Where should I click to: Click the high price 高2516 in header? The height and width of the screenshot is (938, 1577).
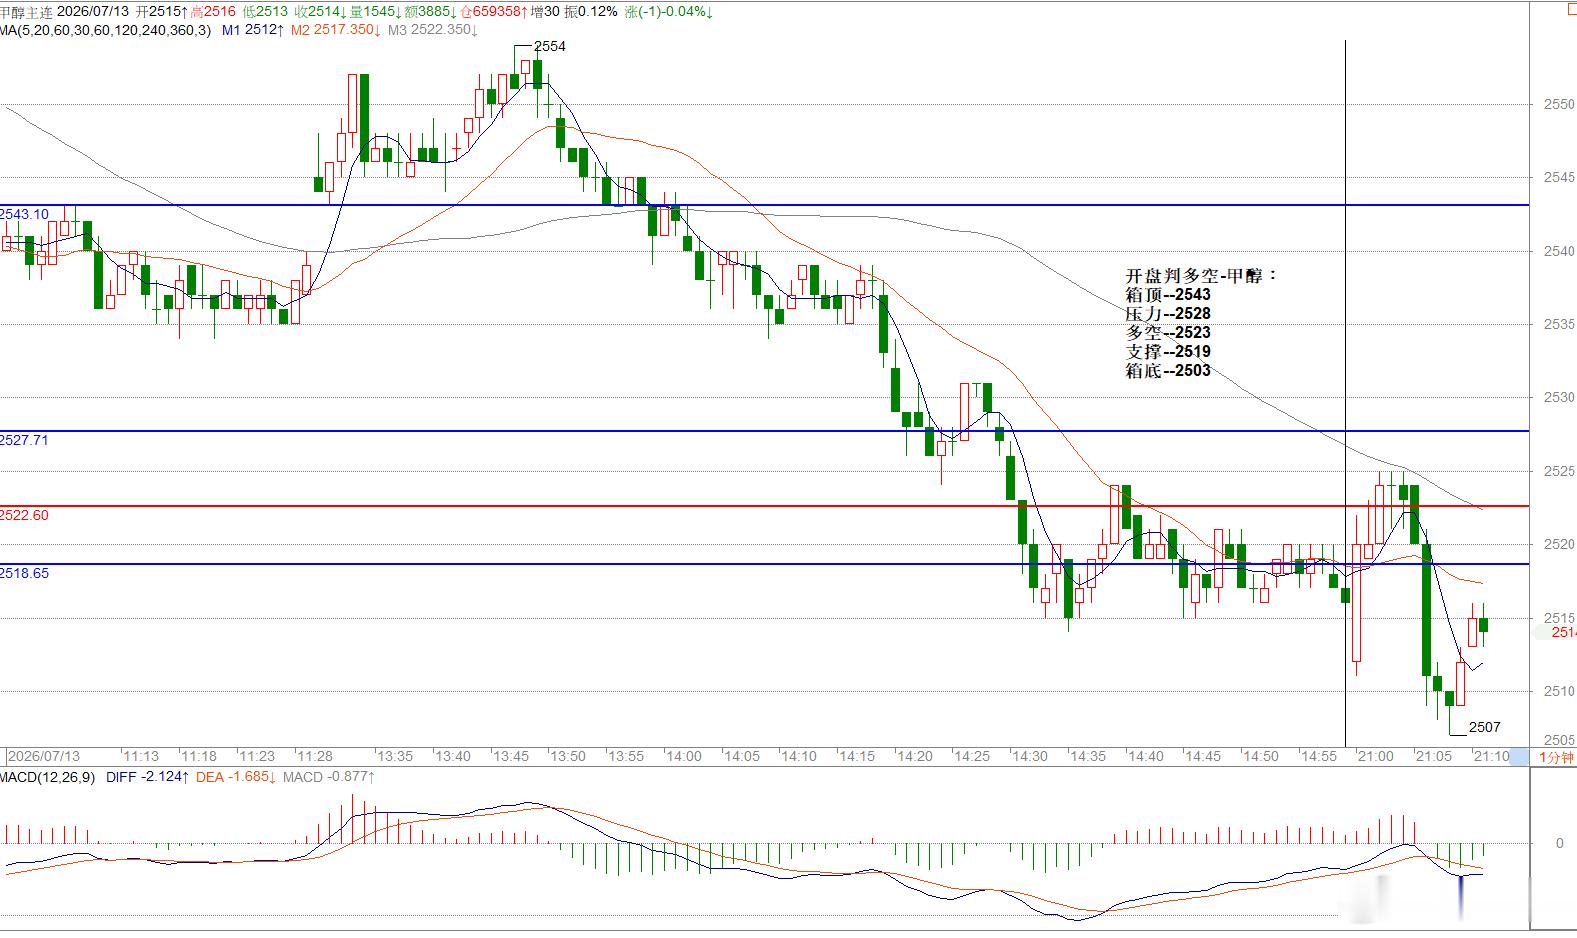[212, 12]
